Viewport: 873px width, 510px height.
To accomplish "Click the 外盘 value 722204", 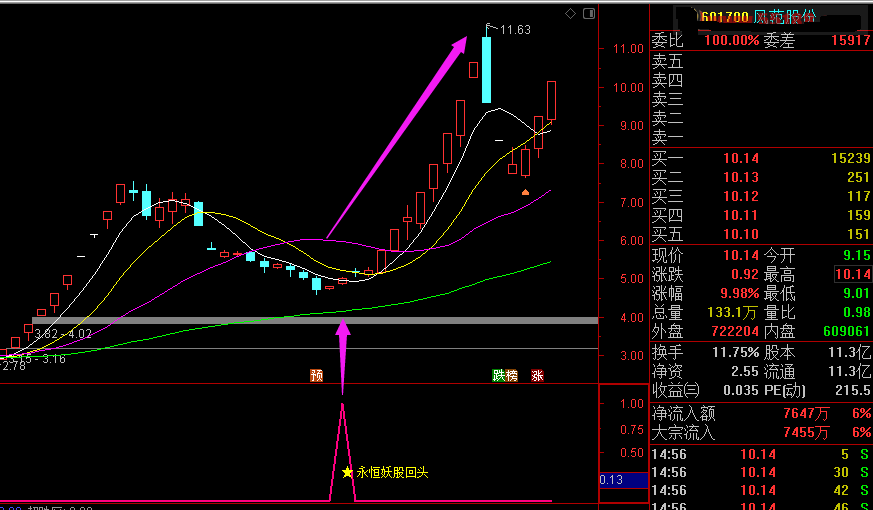I will click(x=735, y=332).
